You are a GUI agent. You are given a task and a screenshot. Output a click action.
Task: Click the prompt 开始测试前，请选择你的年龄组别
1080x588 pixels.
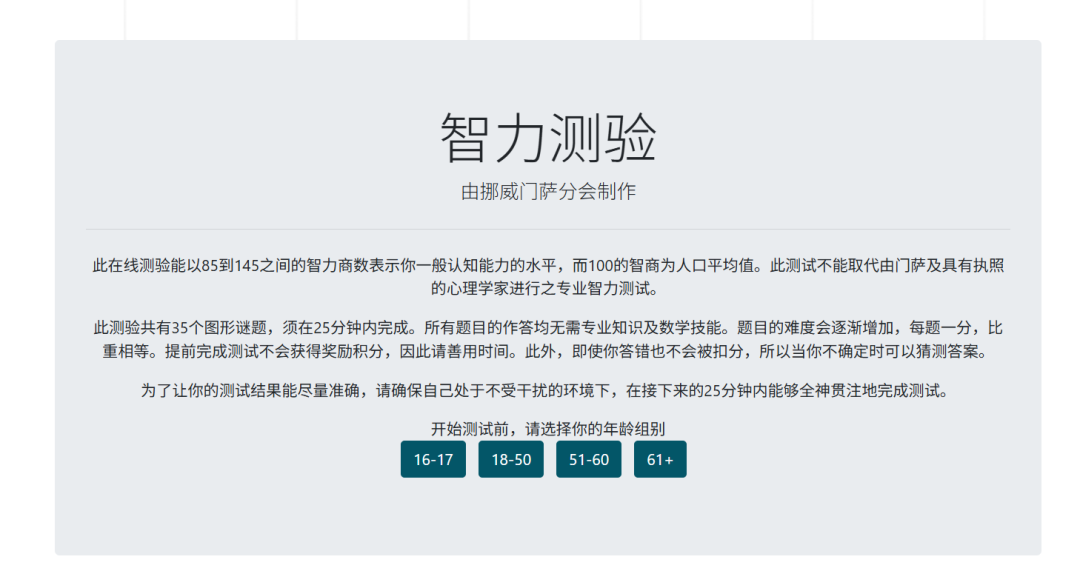click(x=548, y=429)
